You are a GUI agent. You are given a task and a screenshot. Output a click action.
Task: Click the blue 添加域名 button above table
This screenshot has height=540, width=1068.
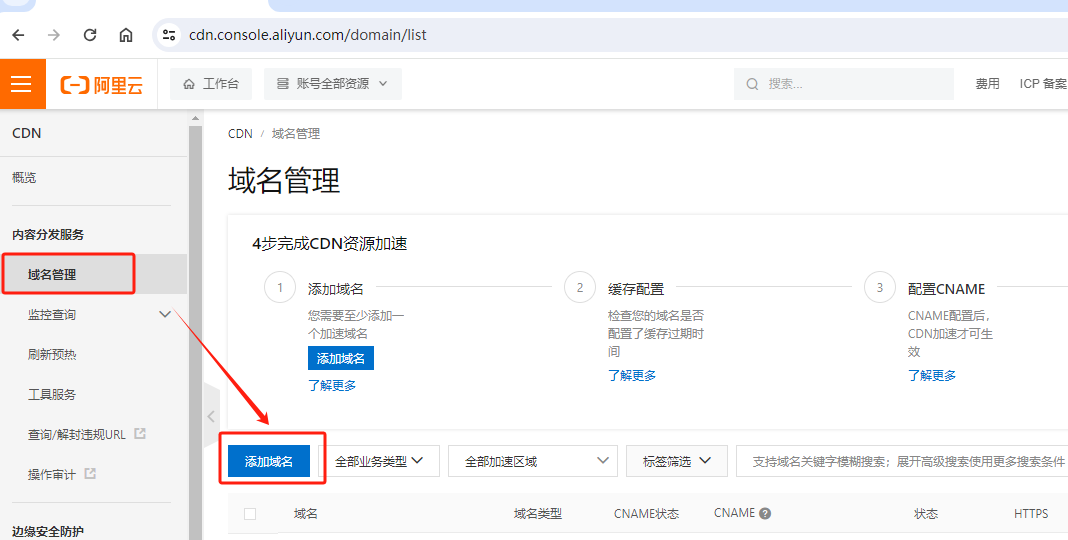point(269,461)
